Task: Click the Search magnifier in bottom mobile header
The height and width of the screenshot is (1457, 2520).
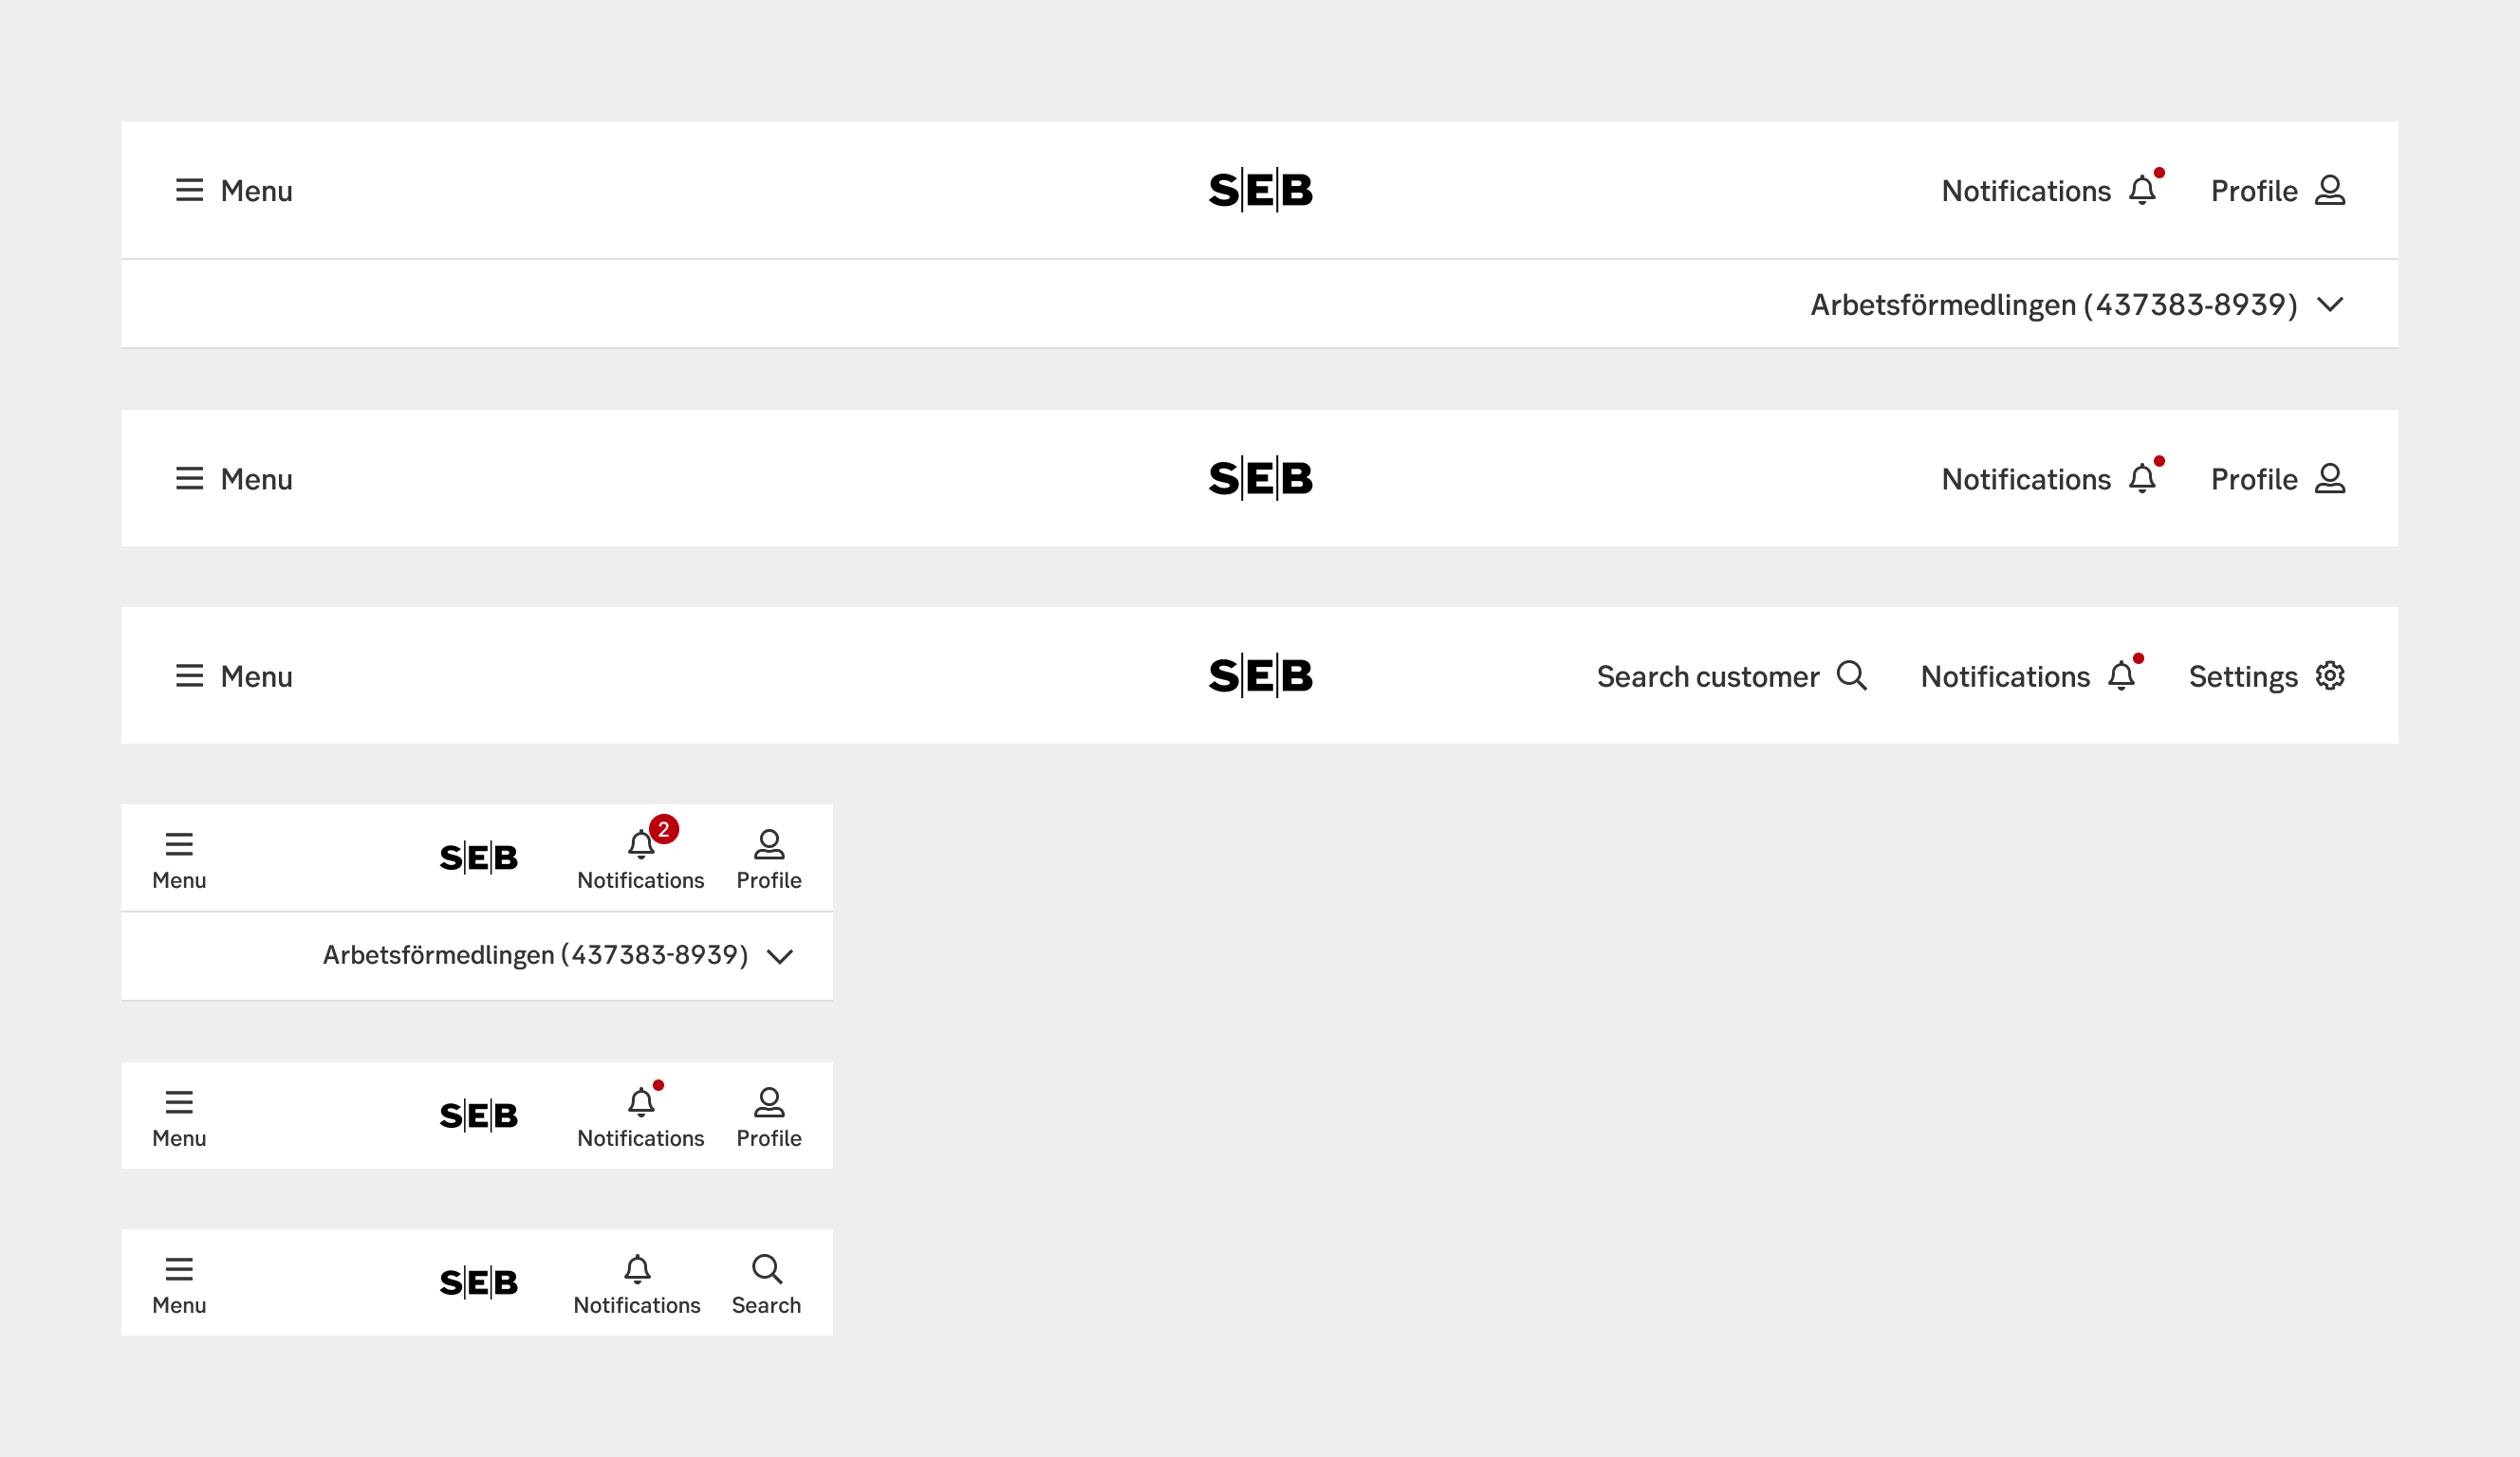Action: pos(766,1269)
